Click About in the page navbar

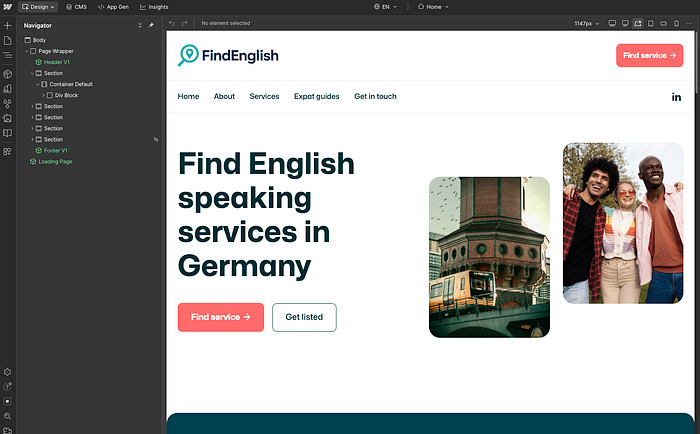click(224, 96)
